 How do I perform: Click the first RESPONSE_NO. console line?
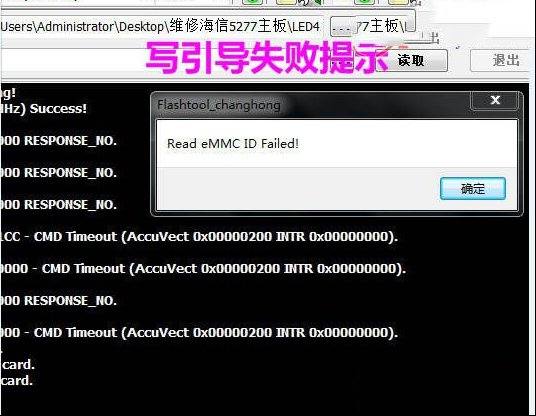click(x=58, y=140)
